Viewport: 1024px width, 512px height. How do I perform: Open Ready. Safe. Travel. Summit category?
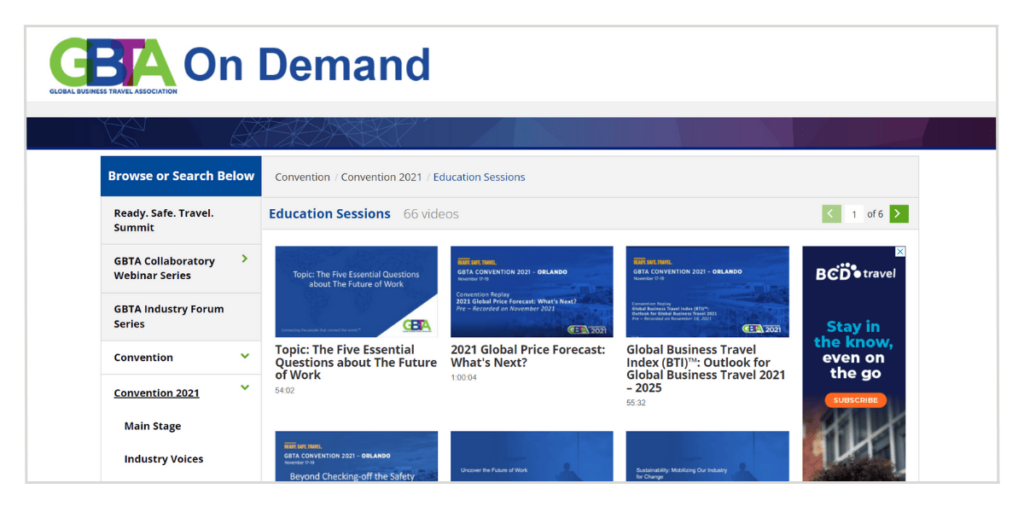pos(163,220)
